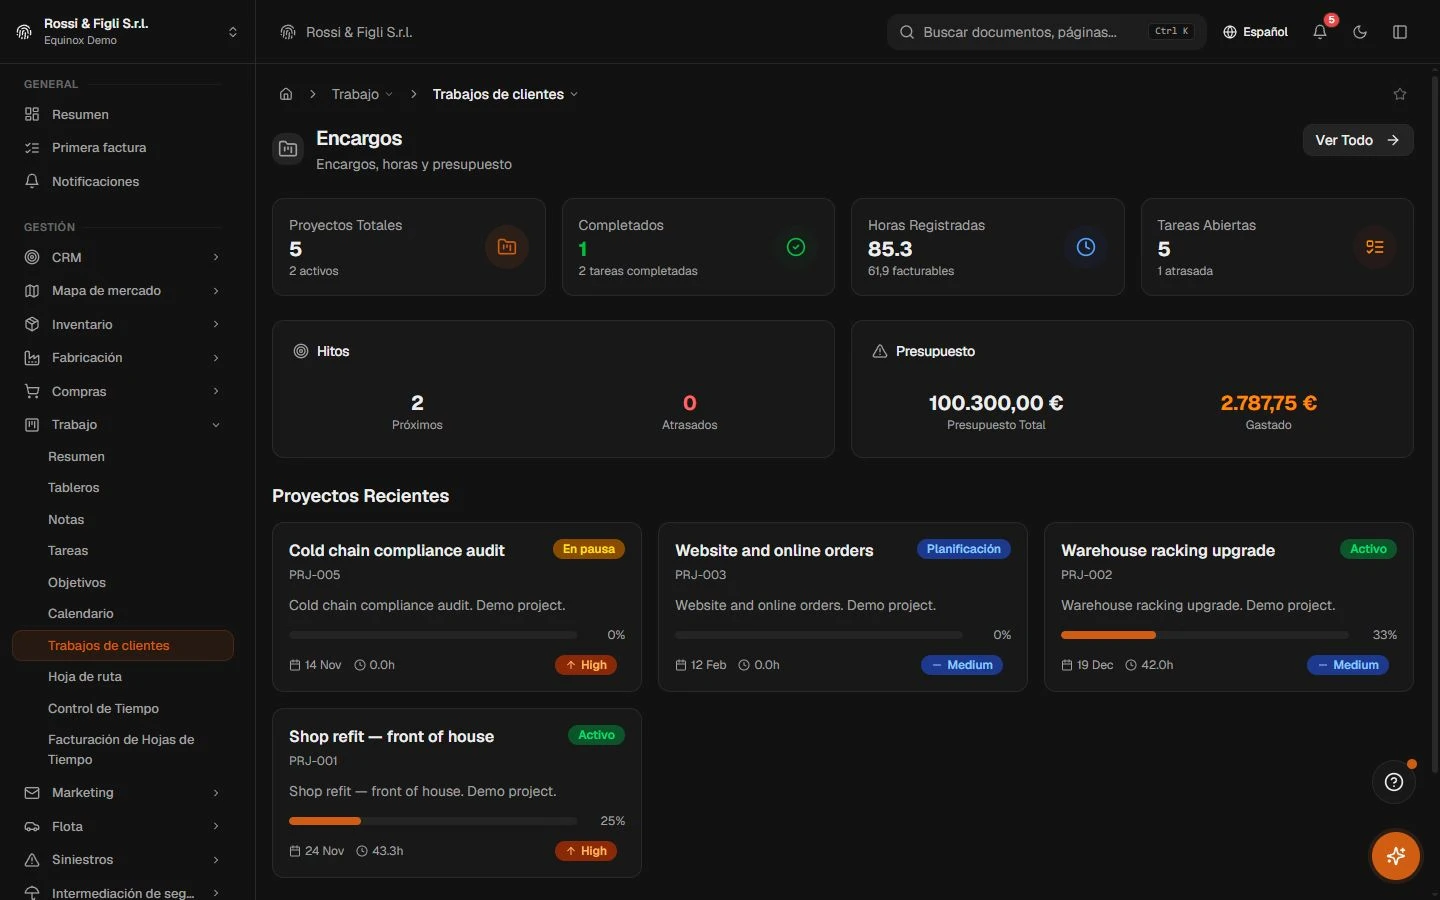Expand the Trabajo breadcrumb dropdown
The height and width of the screenshot is (900, 1440).
point(362,94)
